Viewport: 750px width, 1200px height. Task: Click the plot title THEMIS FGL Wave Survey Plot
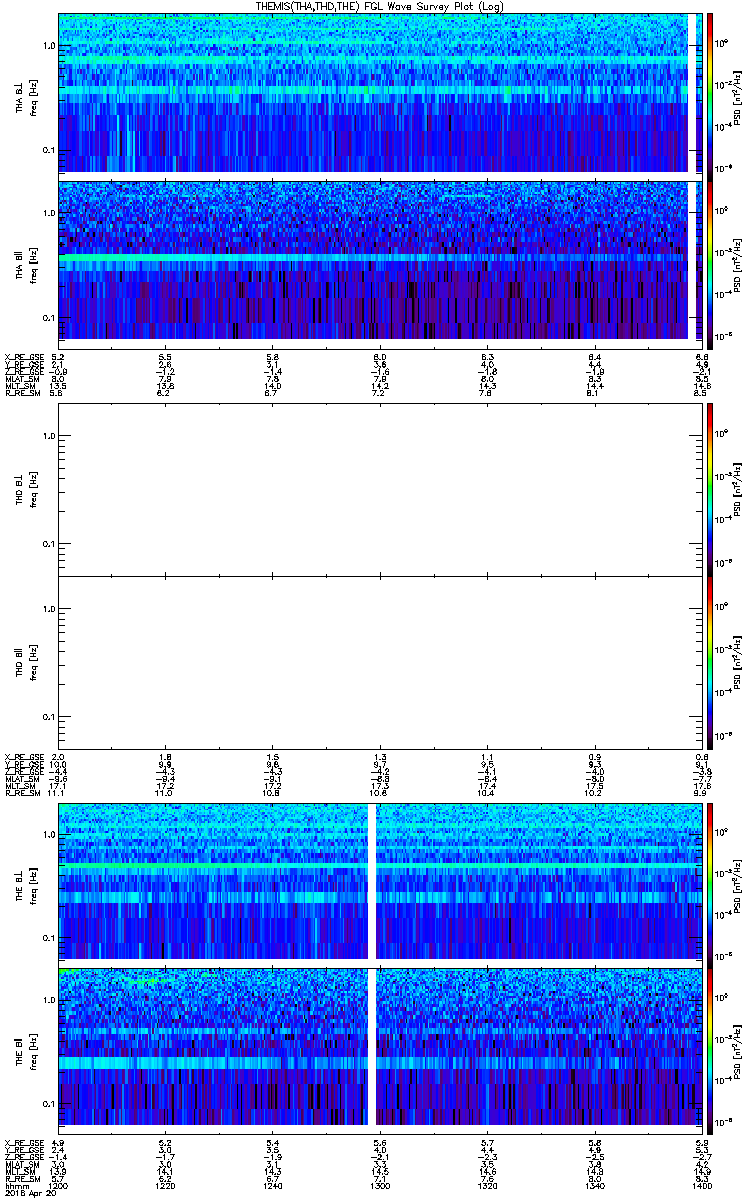382,6
